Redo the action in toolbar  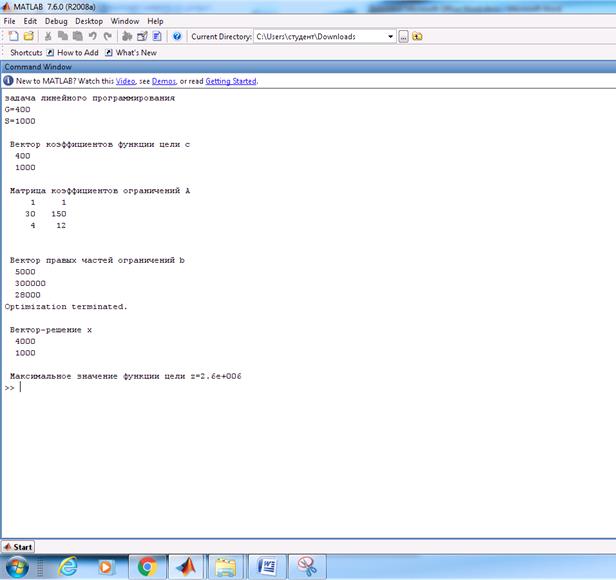point(107,36)
